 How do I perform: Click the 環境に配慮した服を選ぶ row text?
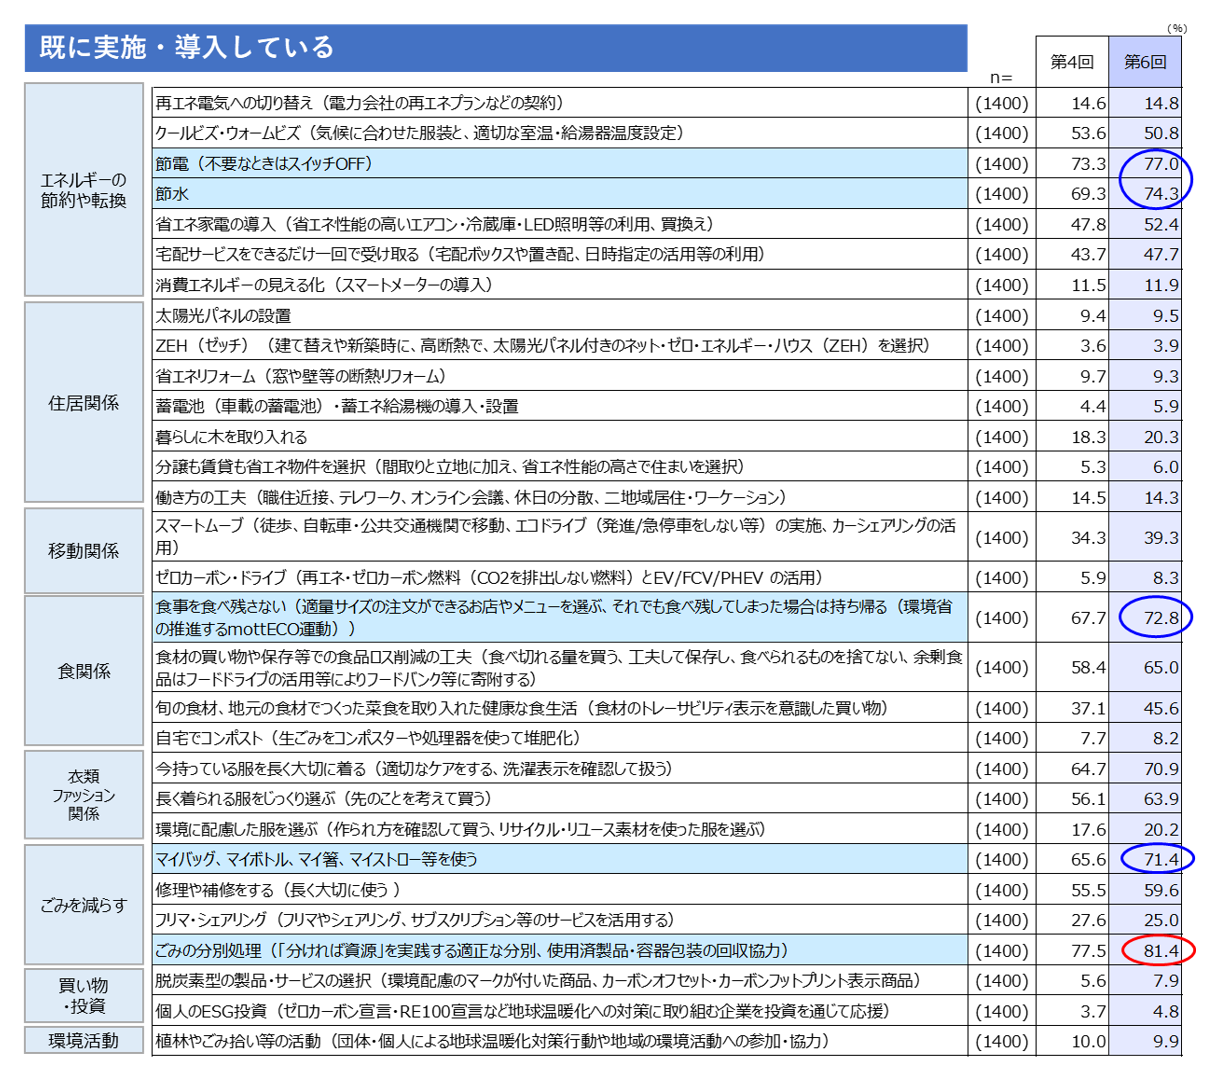click(x=461, y=830)
